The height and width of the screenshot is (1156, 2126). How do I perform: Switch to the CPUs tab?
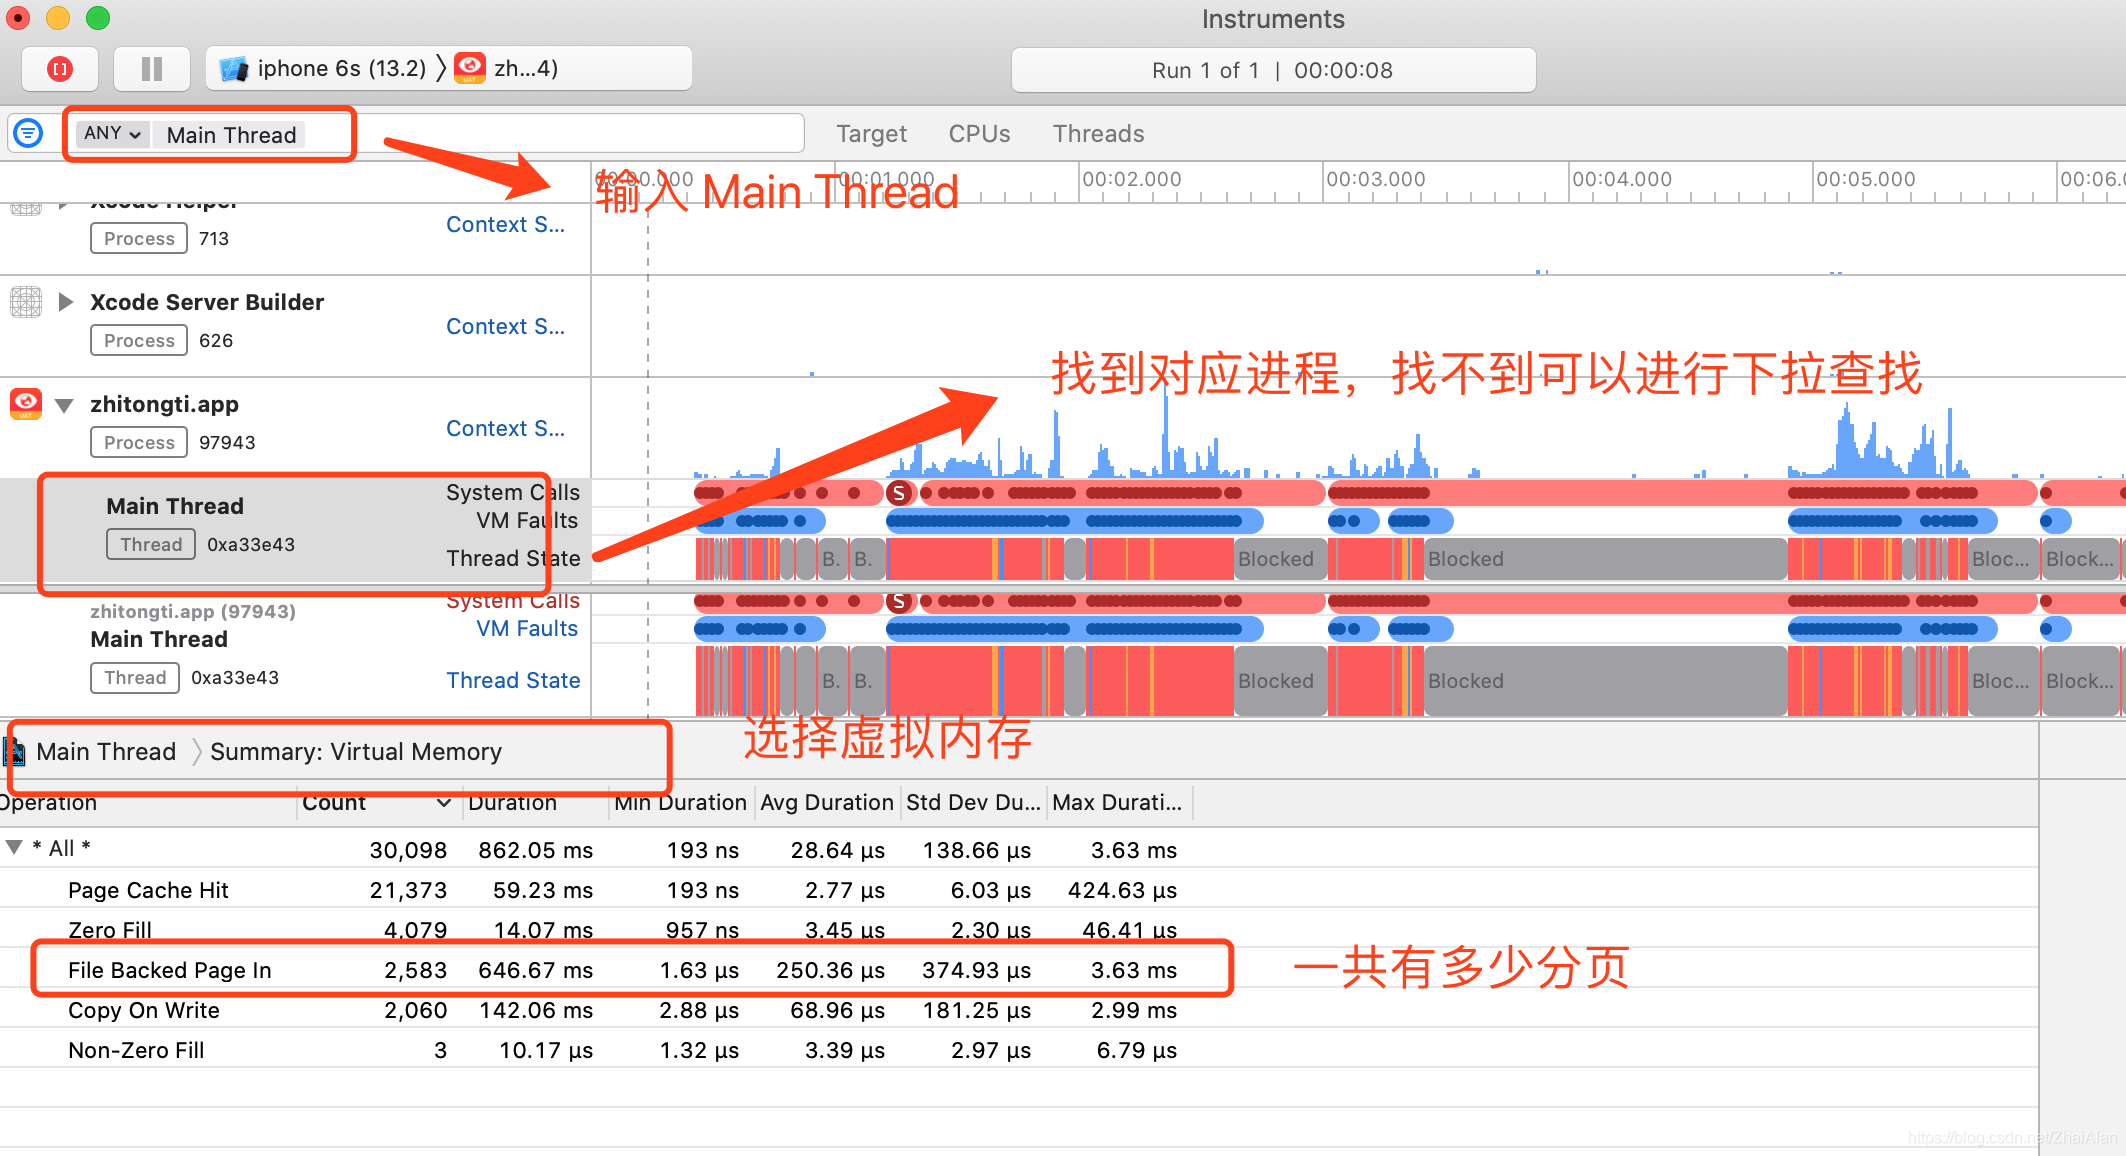(x=979, y=134)
